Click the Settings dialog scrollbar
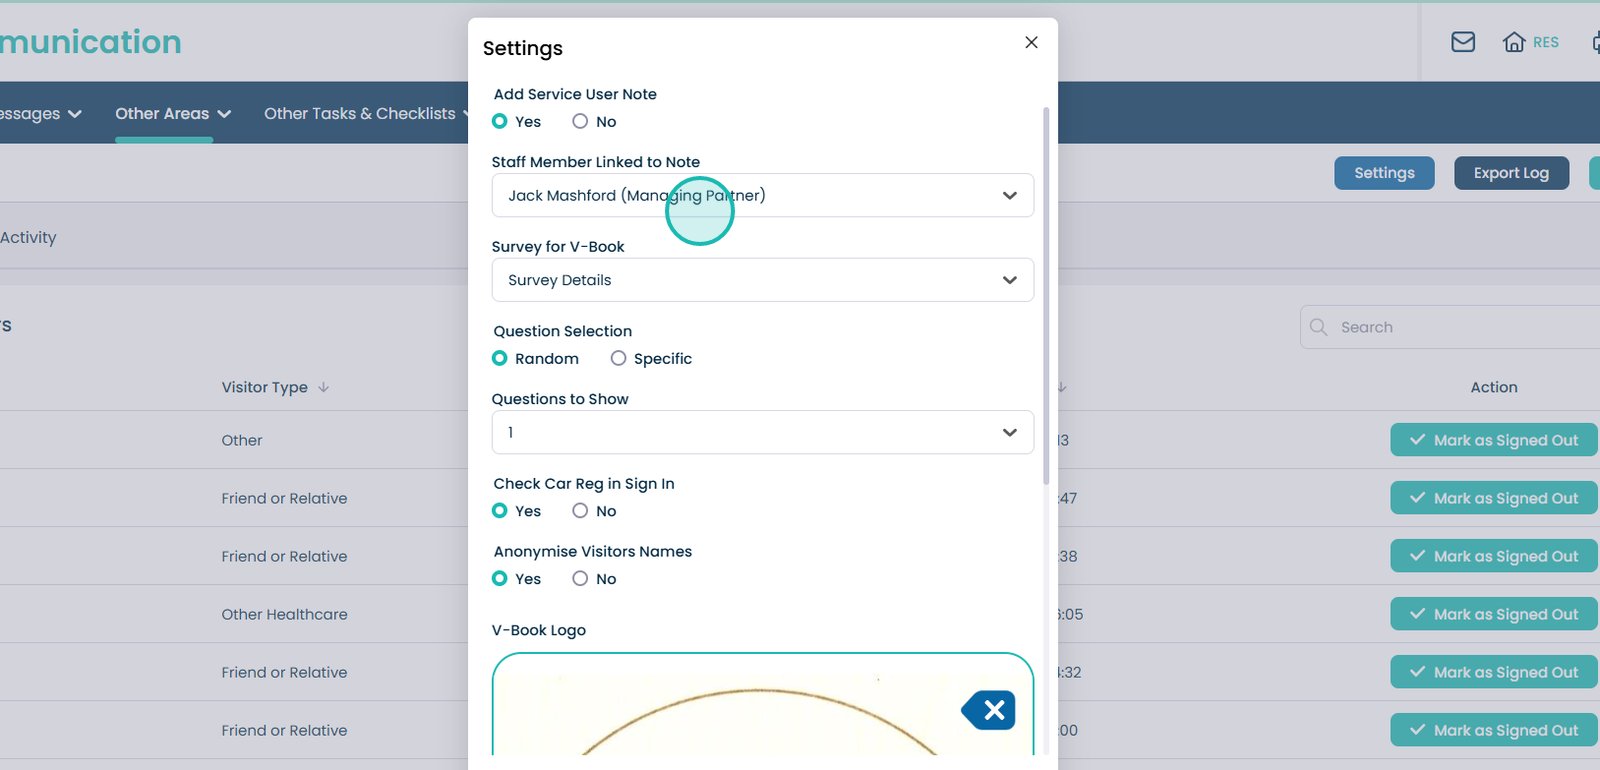This screenshot has height=770, width=1600. [x=1046, y=300]
